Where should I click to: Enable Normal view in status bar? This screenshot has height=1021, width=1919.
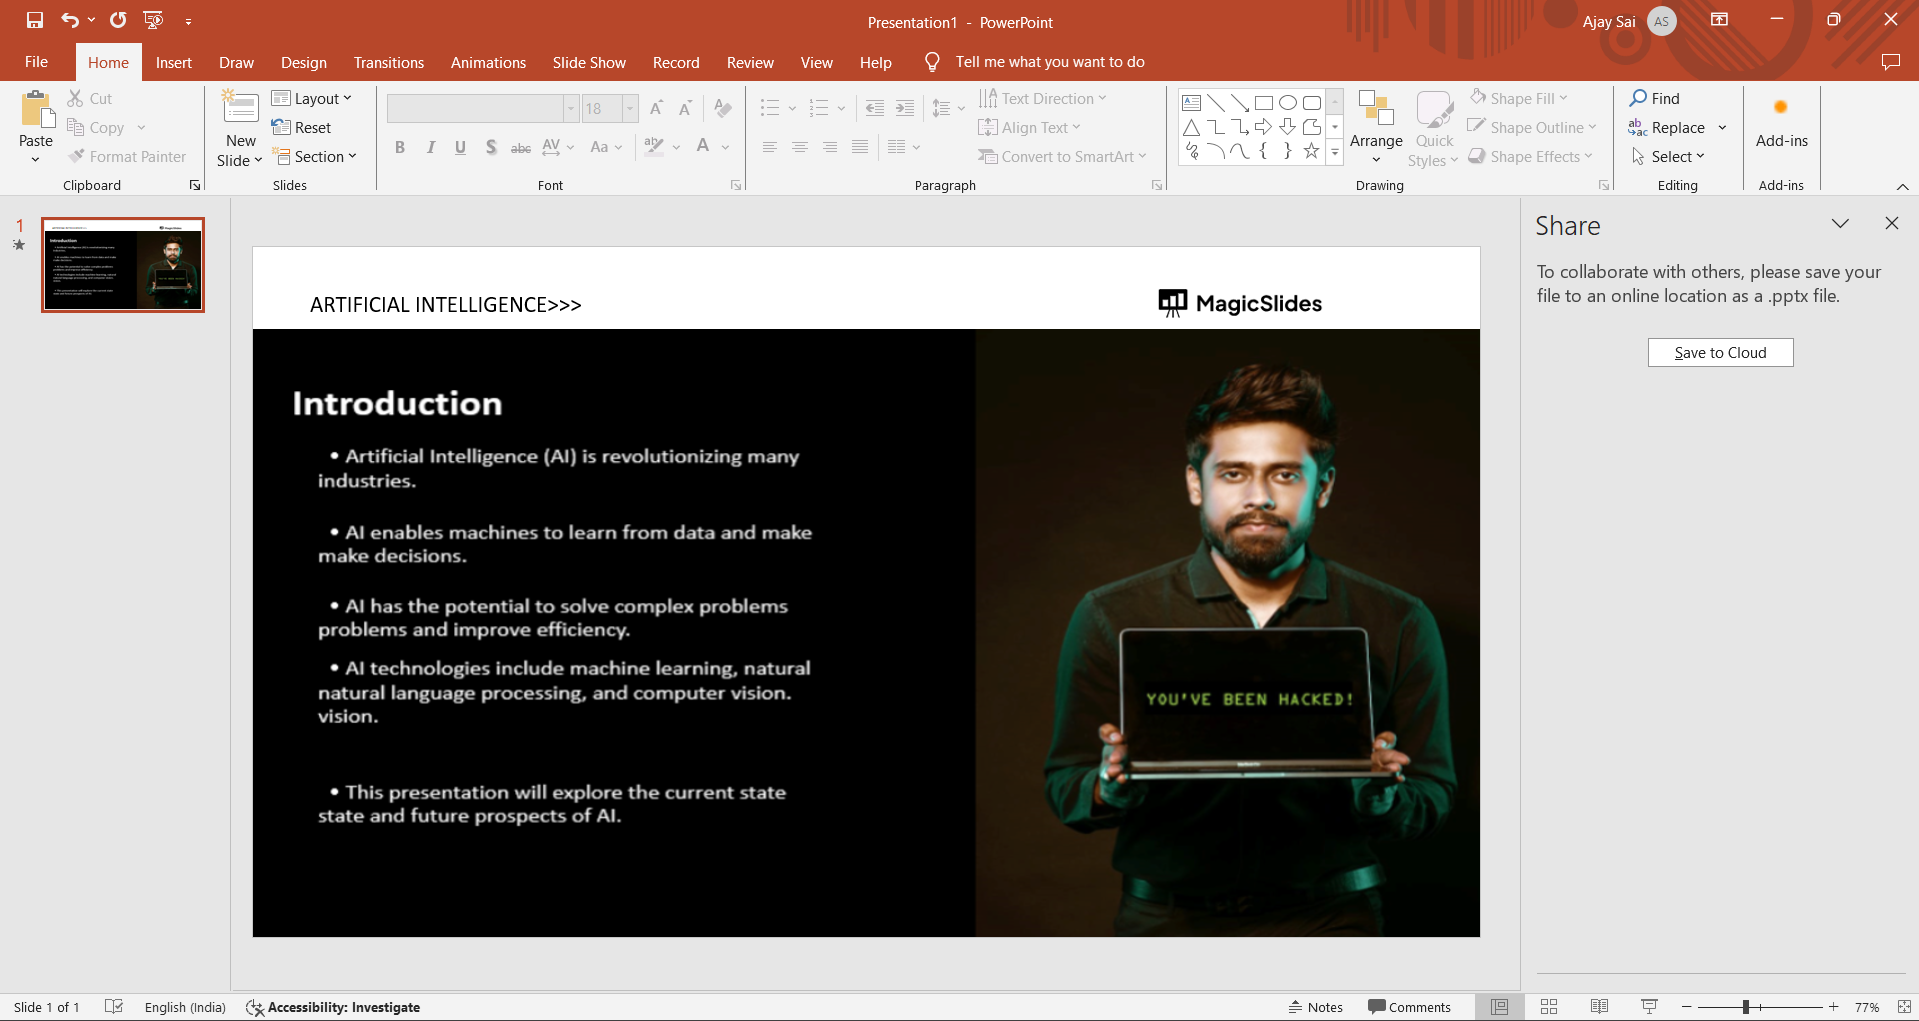1499,1007
